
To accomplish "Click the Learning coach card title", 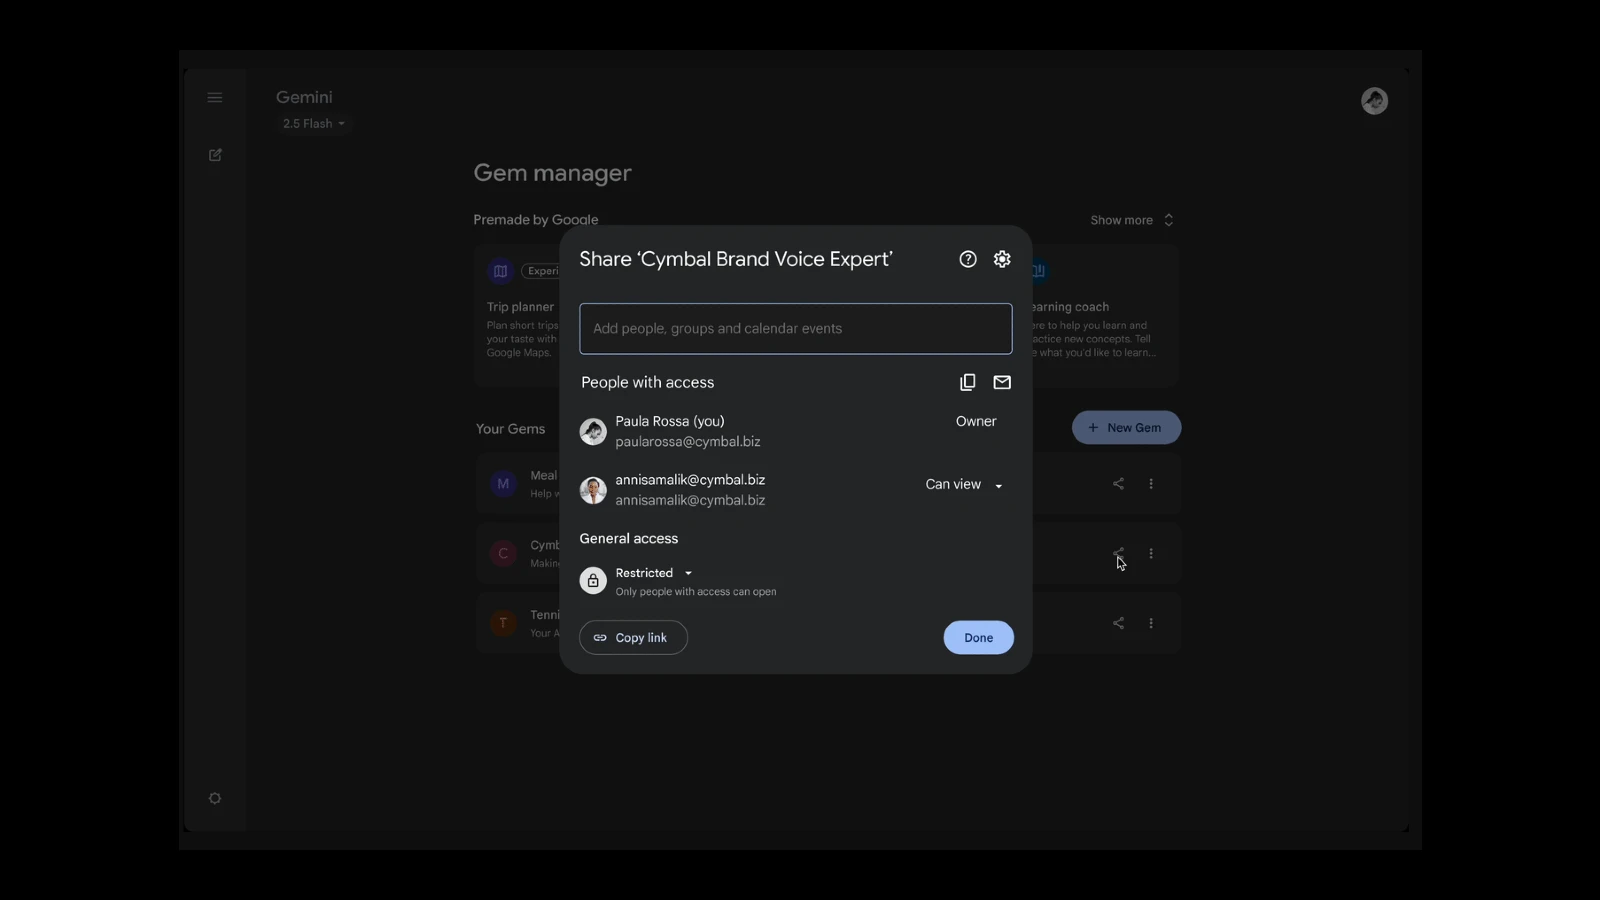I will pyautogui.click(x=1071, y=307).
